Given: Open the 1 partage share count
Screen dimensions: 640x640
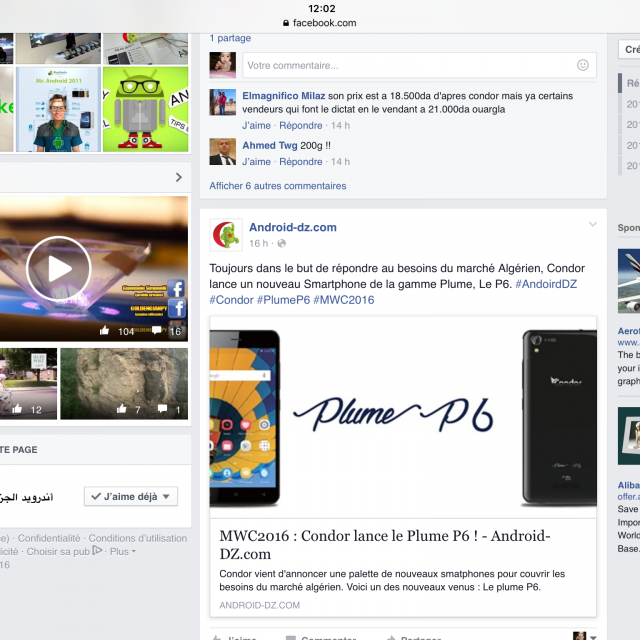Looking at the screenshot, I should 230,38.
